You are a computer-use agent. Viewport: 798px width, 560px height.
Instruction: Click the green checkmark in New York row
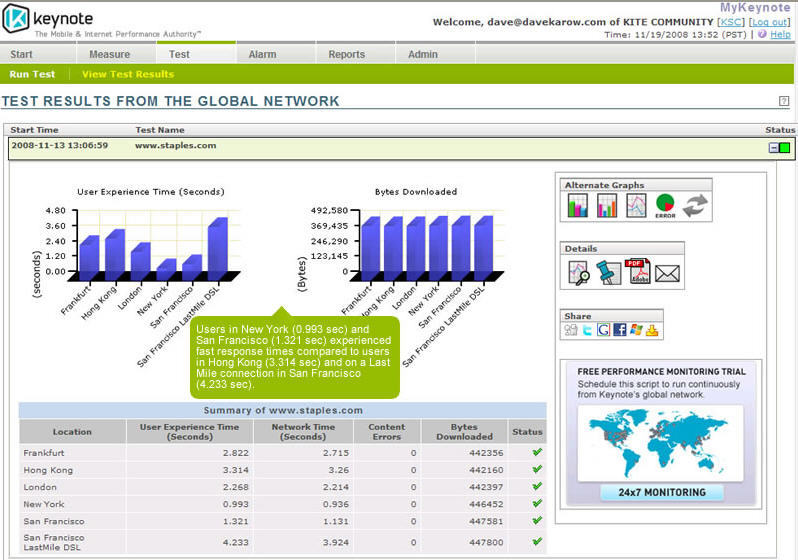pos(537,503)
